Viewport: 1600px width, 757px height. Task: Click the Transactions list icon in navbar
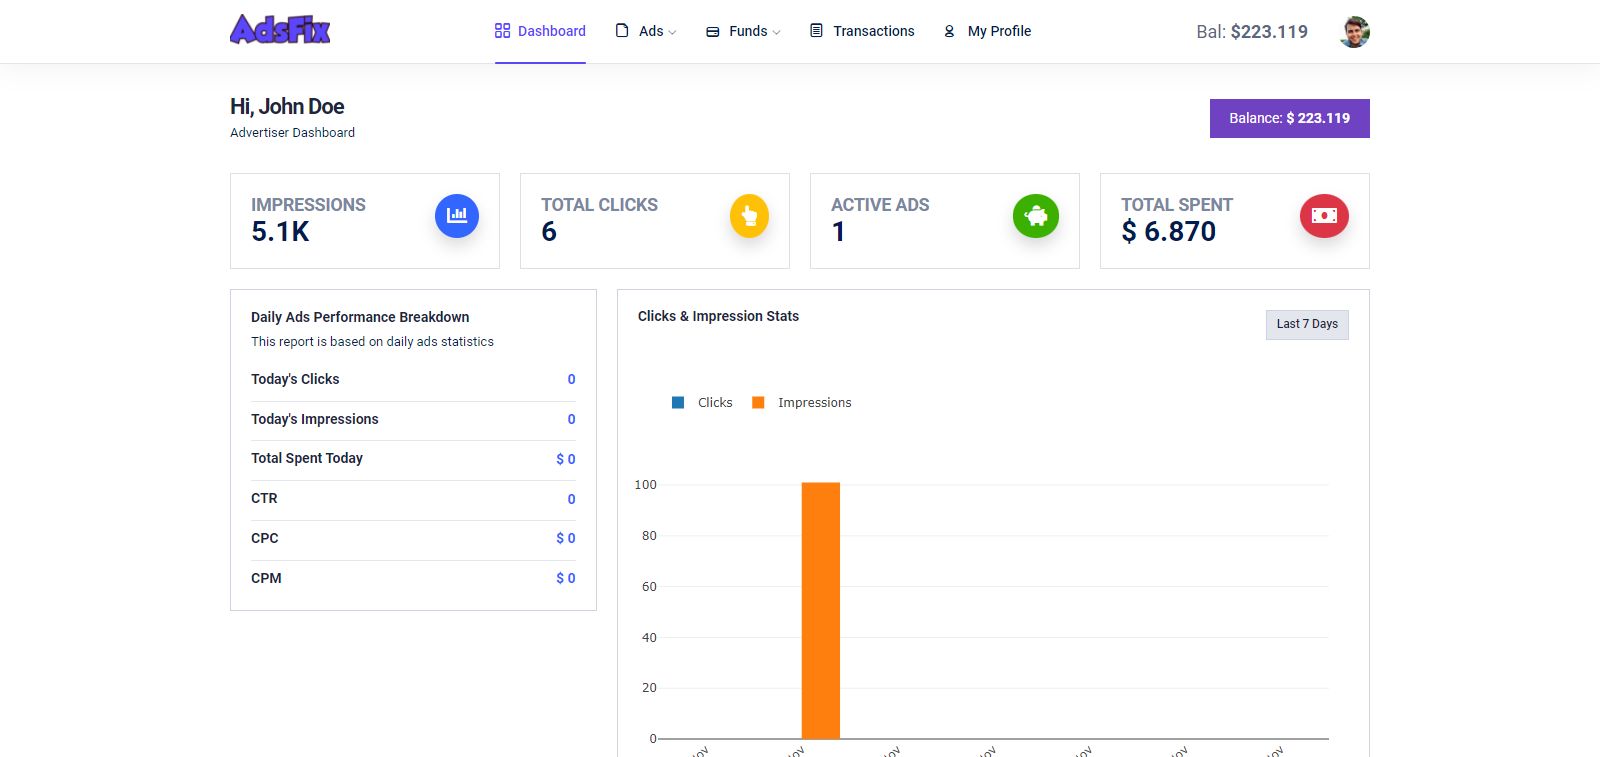817,31
